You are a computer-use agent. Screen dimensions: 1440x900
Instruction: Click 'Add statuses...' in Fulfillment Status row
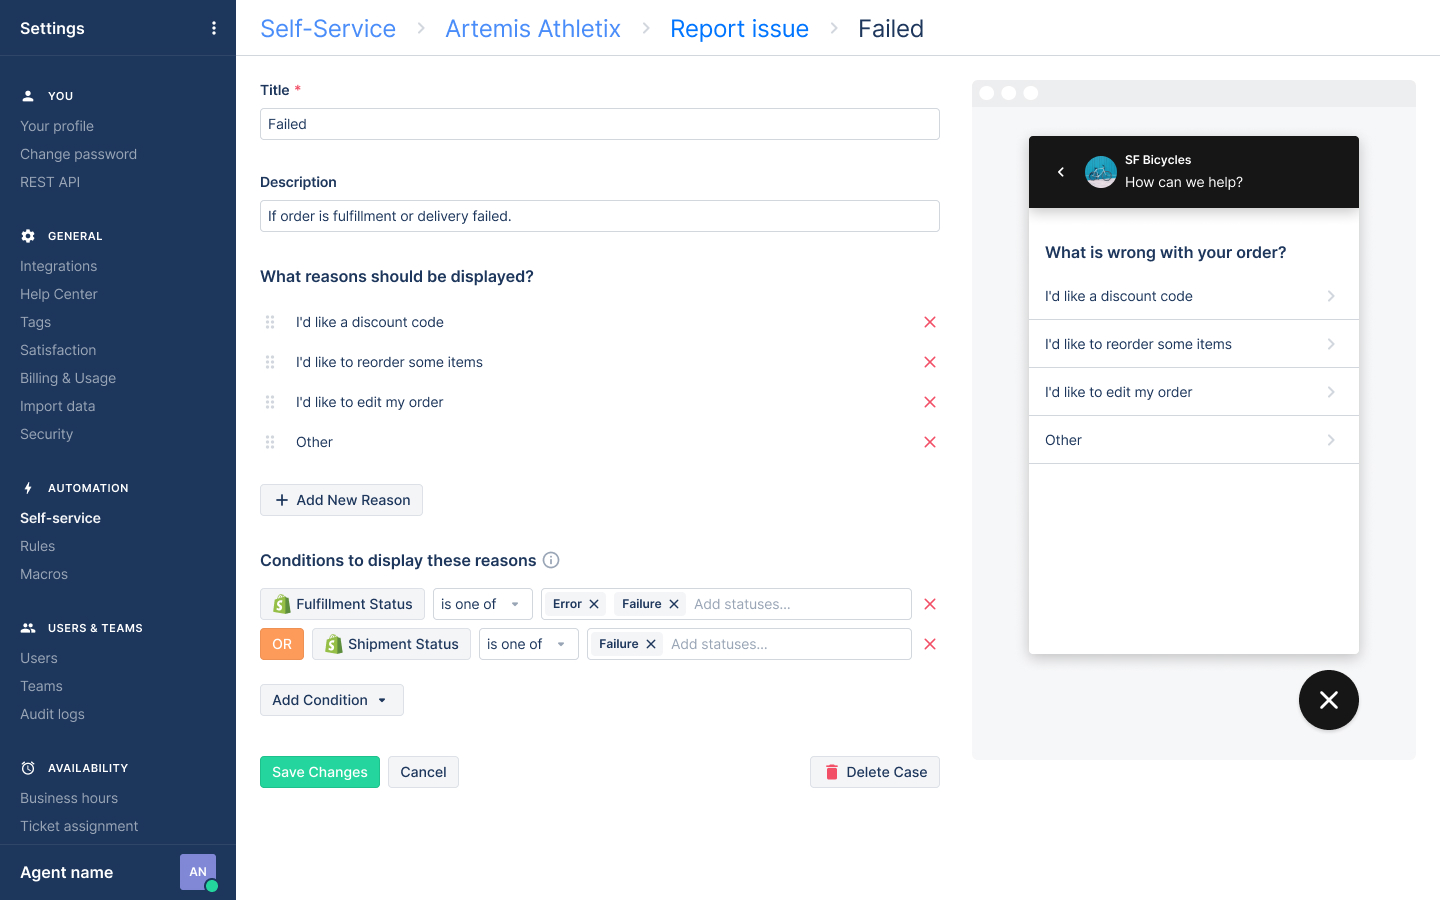click(742, 604)
